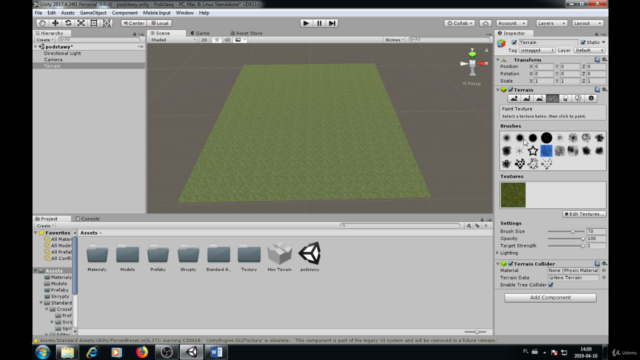Screen dimensions: 640x360
Task: Select the Paint Texture terrain tool
Action: coord(552,98)
